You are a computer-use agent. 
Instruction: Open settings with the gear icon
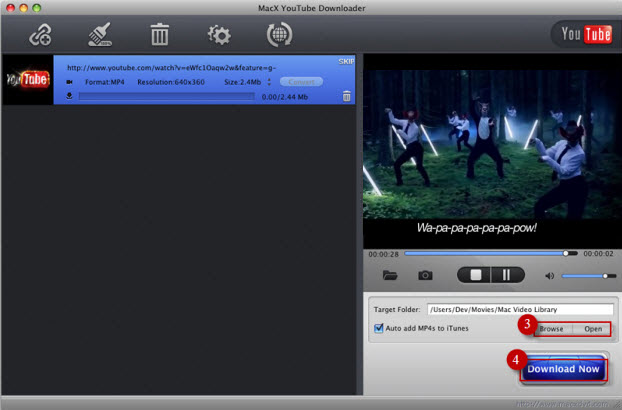pyautogui.click(x=219, y=35)
